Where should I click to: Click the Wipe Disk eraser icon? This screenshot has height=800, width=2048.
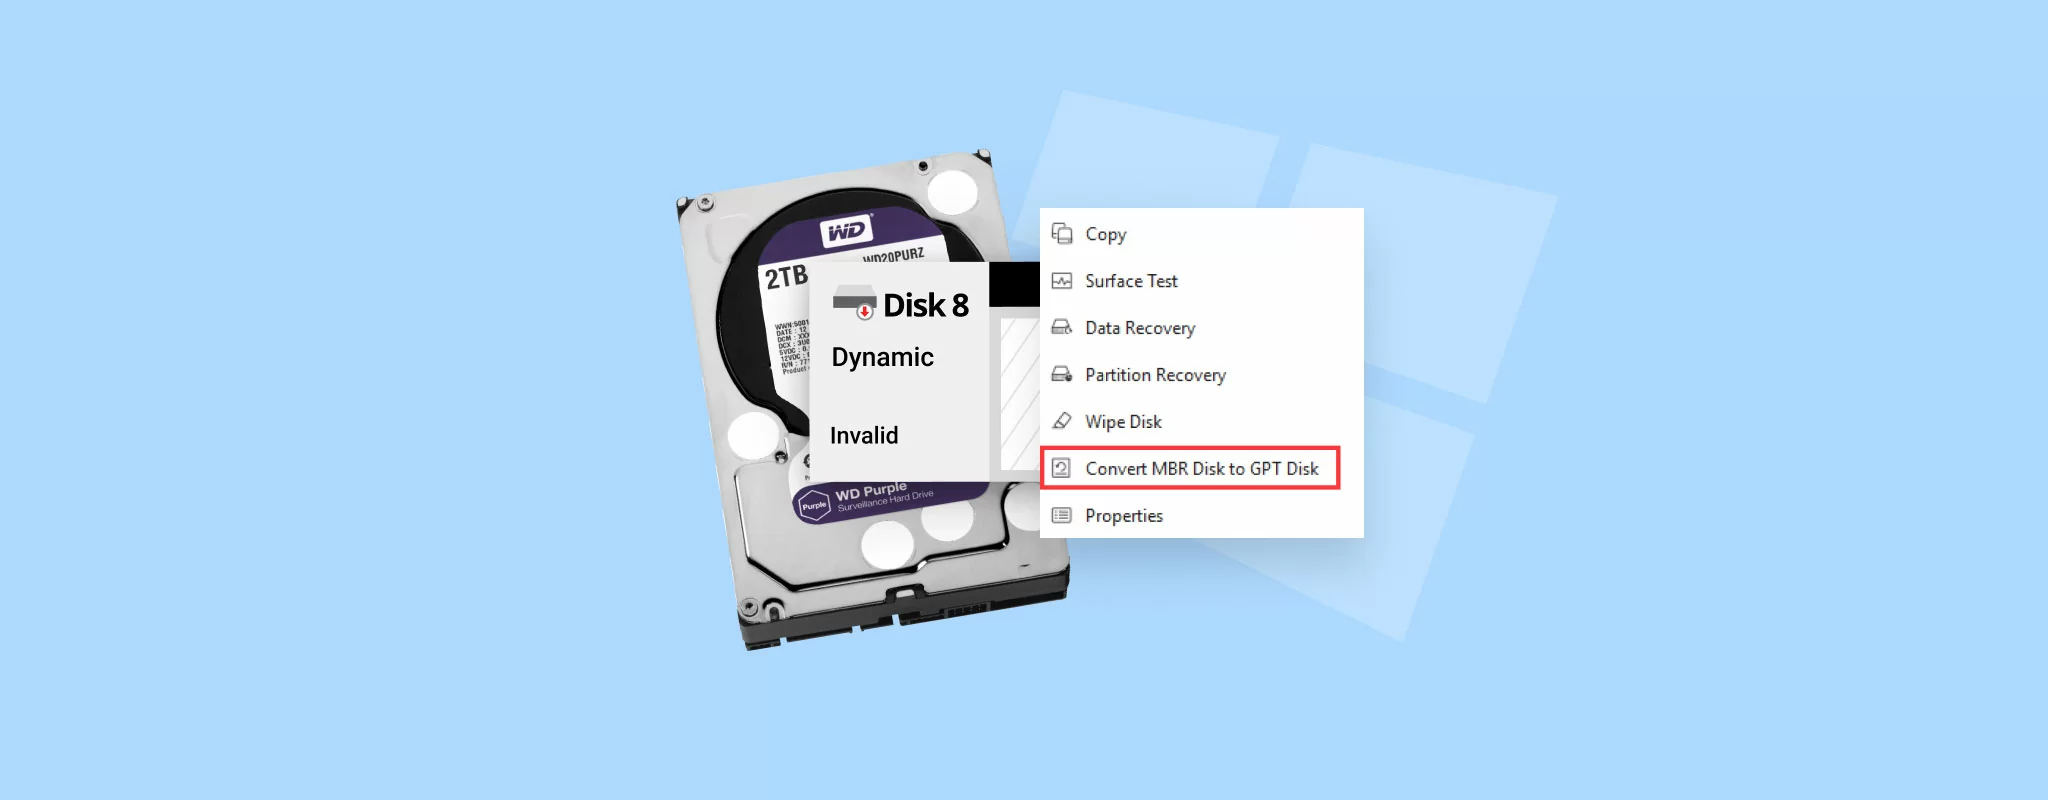point(1062,422)
